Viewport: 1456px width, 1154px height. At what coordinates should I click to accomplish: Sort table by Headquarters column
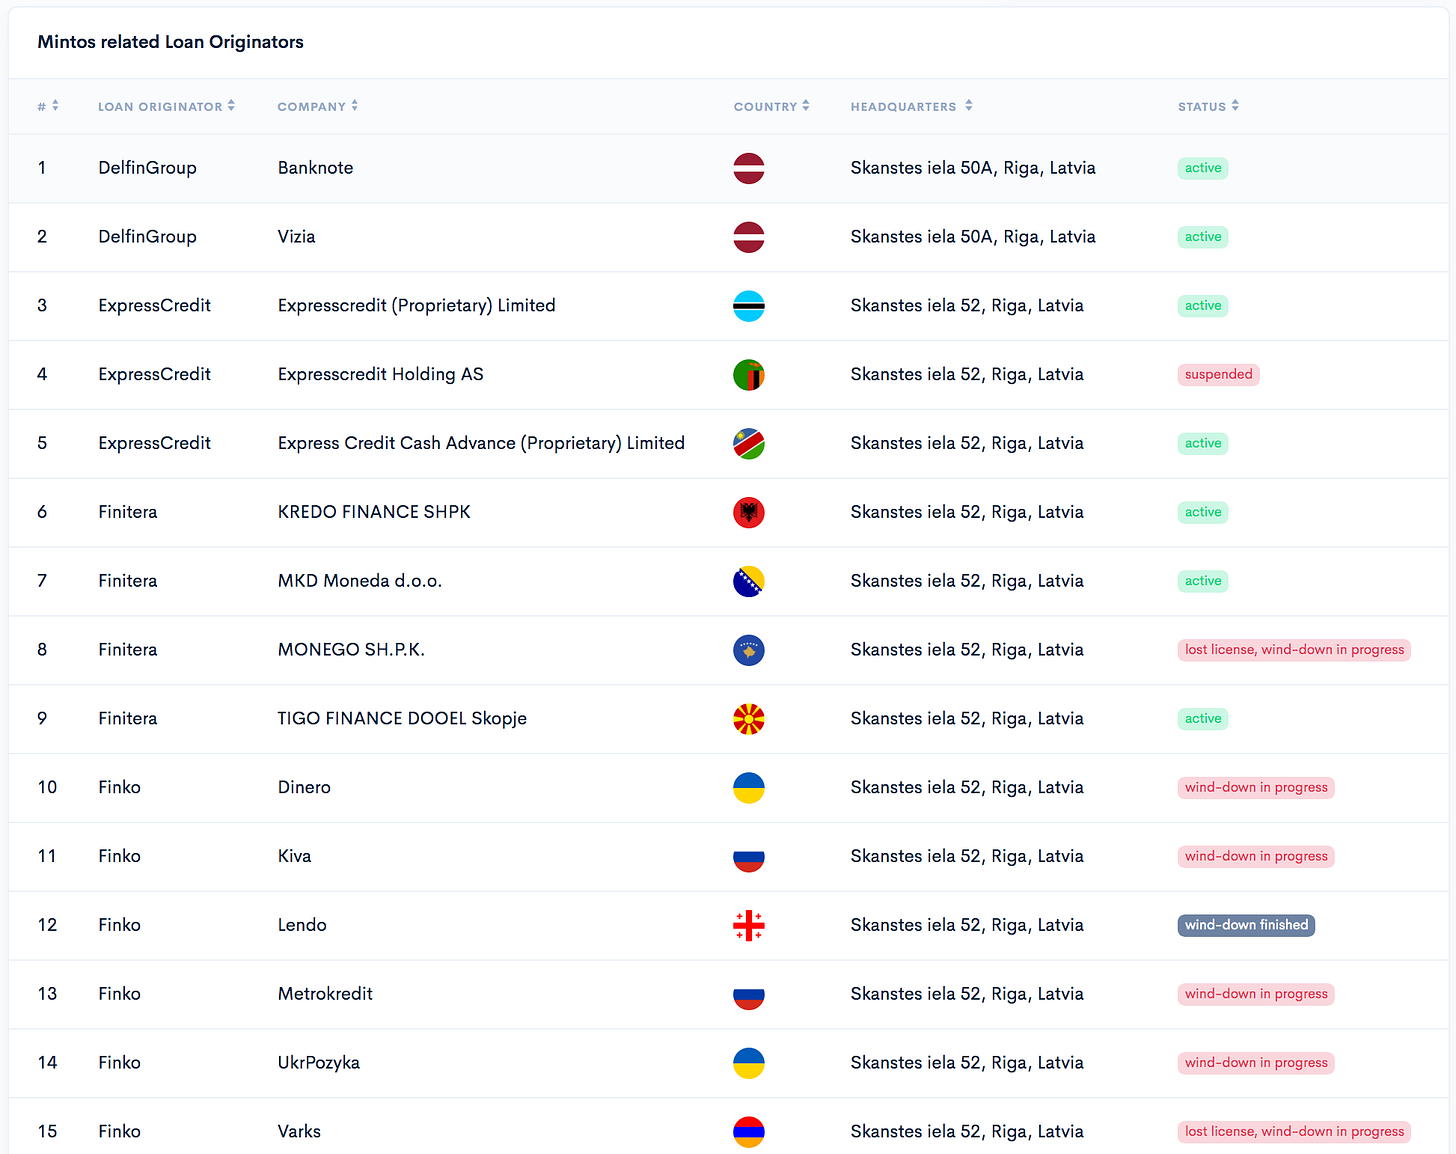[911, 106]
